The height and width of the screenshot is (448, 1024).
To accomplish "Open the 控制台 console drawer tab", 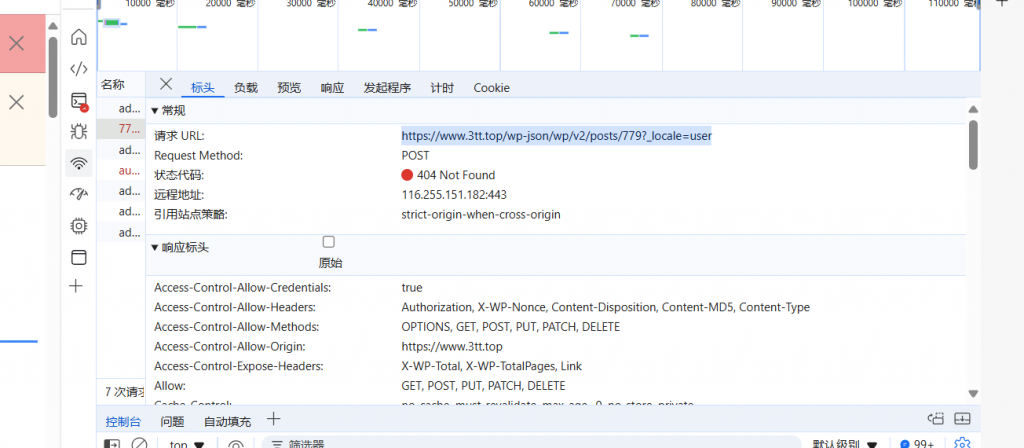I will 123,422.
